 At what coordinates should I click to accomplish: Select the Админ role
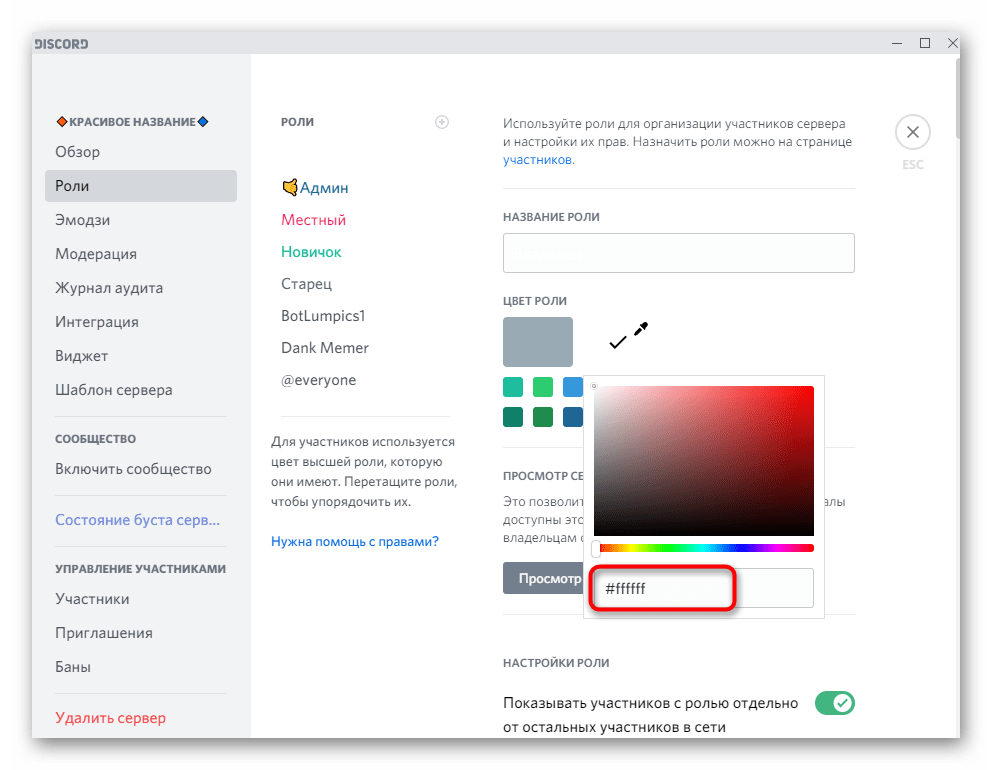(x=323, y=188)
